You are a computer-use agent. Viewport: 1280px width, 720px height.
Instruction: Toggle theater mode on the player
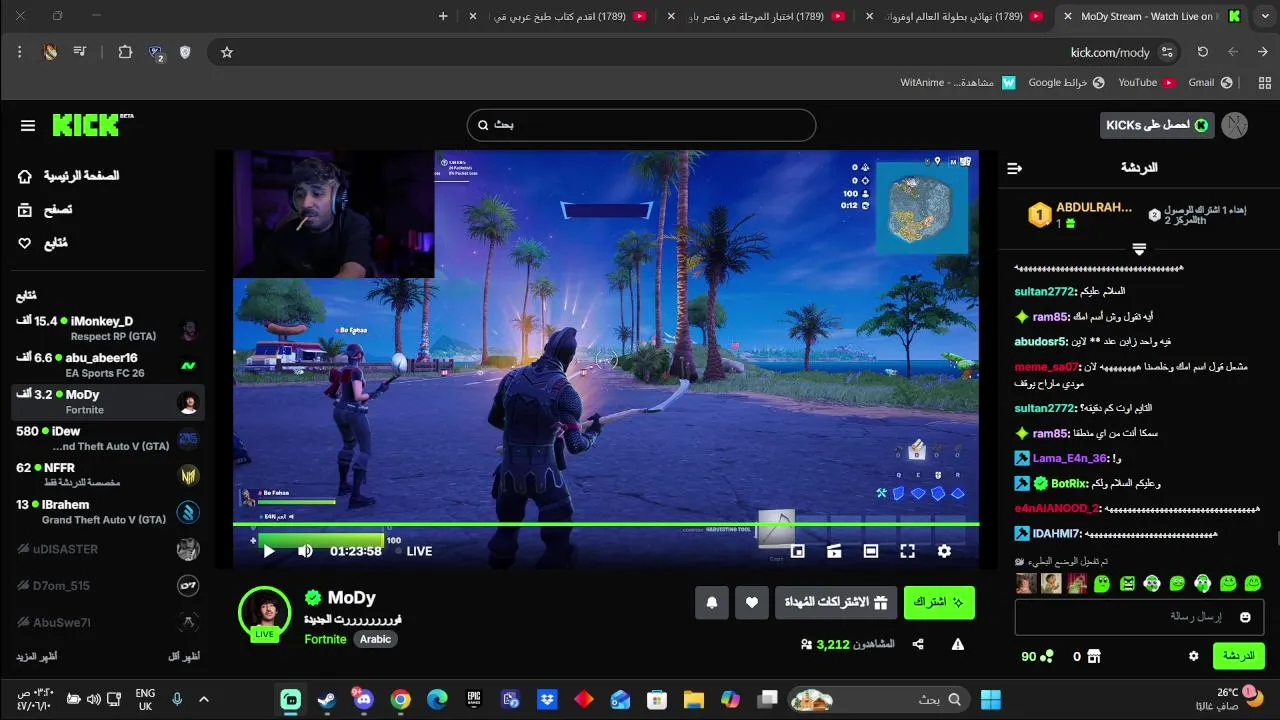pyautogui.click(x=870, y=551)
